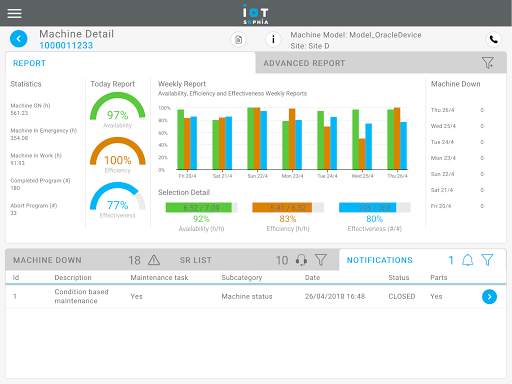Click machine ID 1000011233 link
This screenshot has height=384, width=512.
66,46
